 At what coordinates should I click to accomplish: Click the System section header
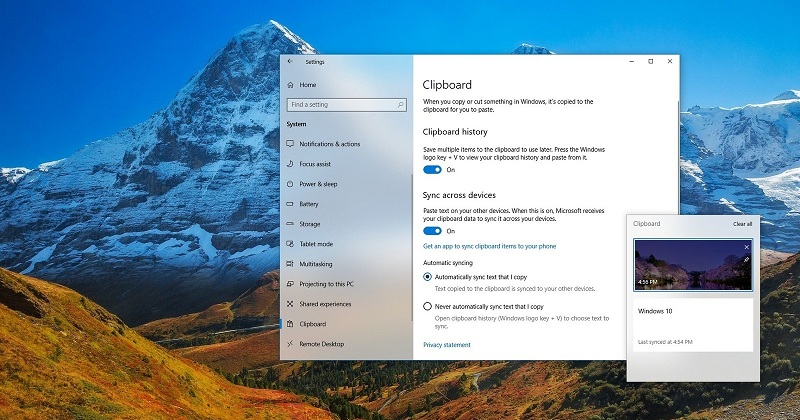click(296, 124)
